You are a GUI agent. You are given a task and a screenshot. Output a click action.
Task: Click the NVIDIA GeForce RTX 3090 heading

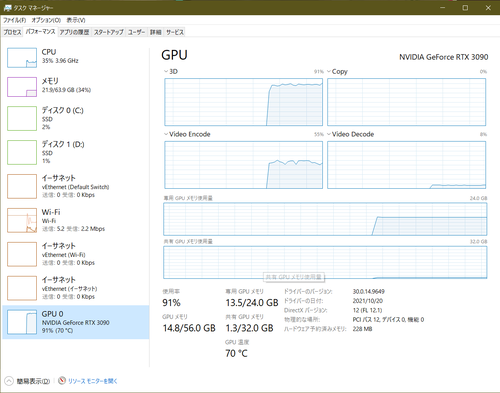pyautogui.click(x=443, y=57)
